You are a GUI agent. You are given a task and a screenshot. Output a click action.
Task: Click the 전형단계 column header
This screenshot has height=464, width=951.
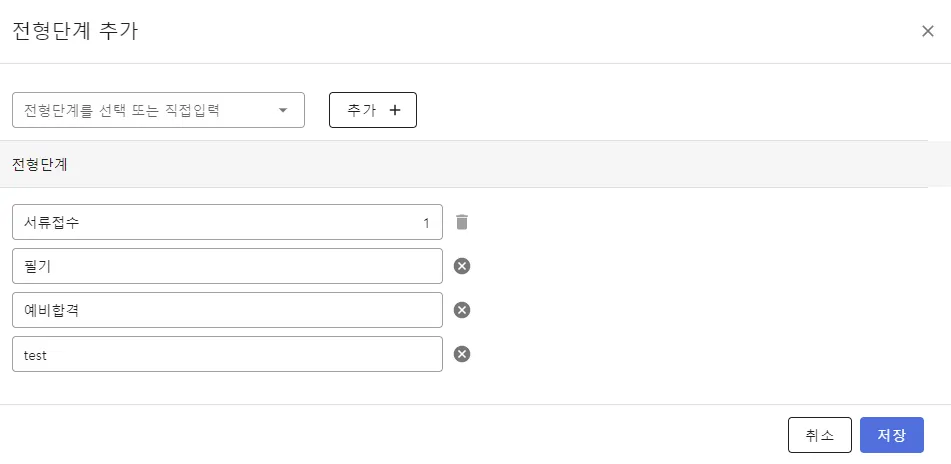(40, 164)
